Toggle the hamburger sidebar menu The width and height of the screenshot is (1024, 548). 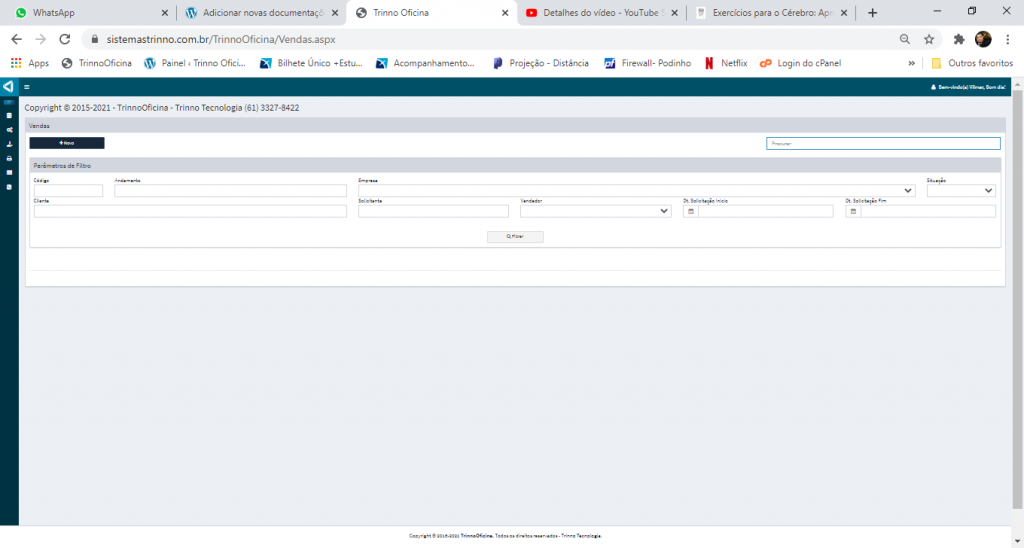click(x=27, y=88)
